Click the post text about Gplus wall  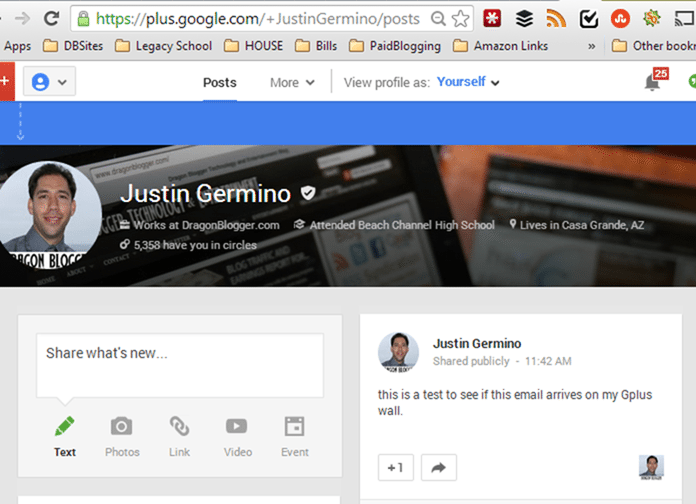[515, 403]
